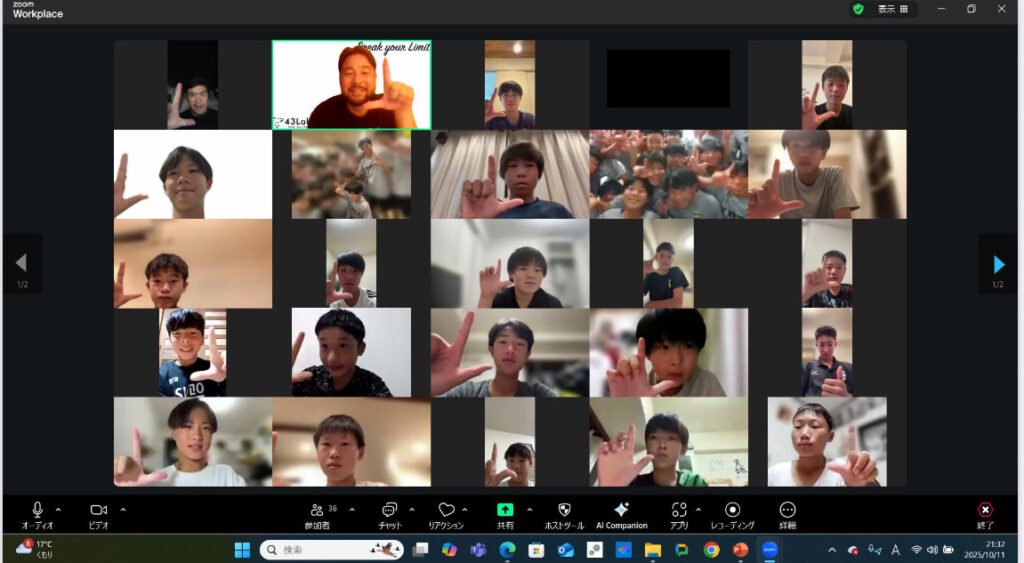Image resolution: width=1024 pixels, height=563 pixels.
Task: Open the 表示 view layout menu
Action: [893, 9]
